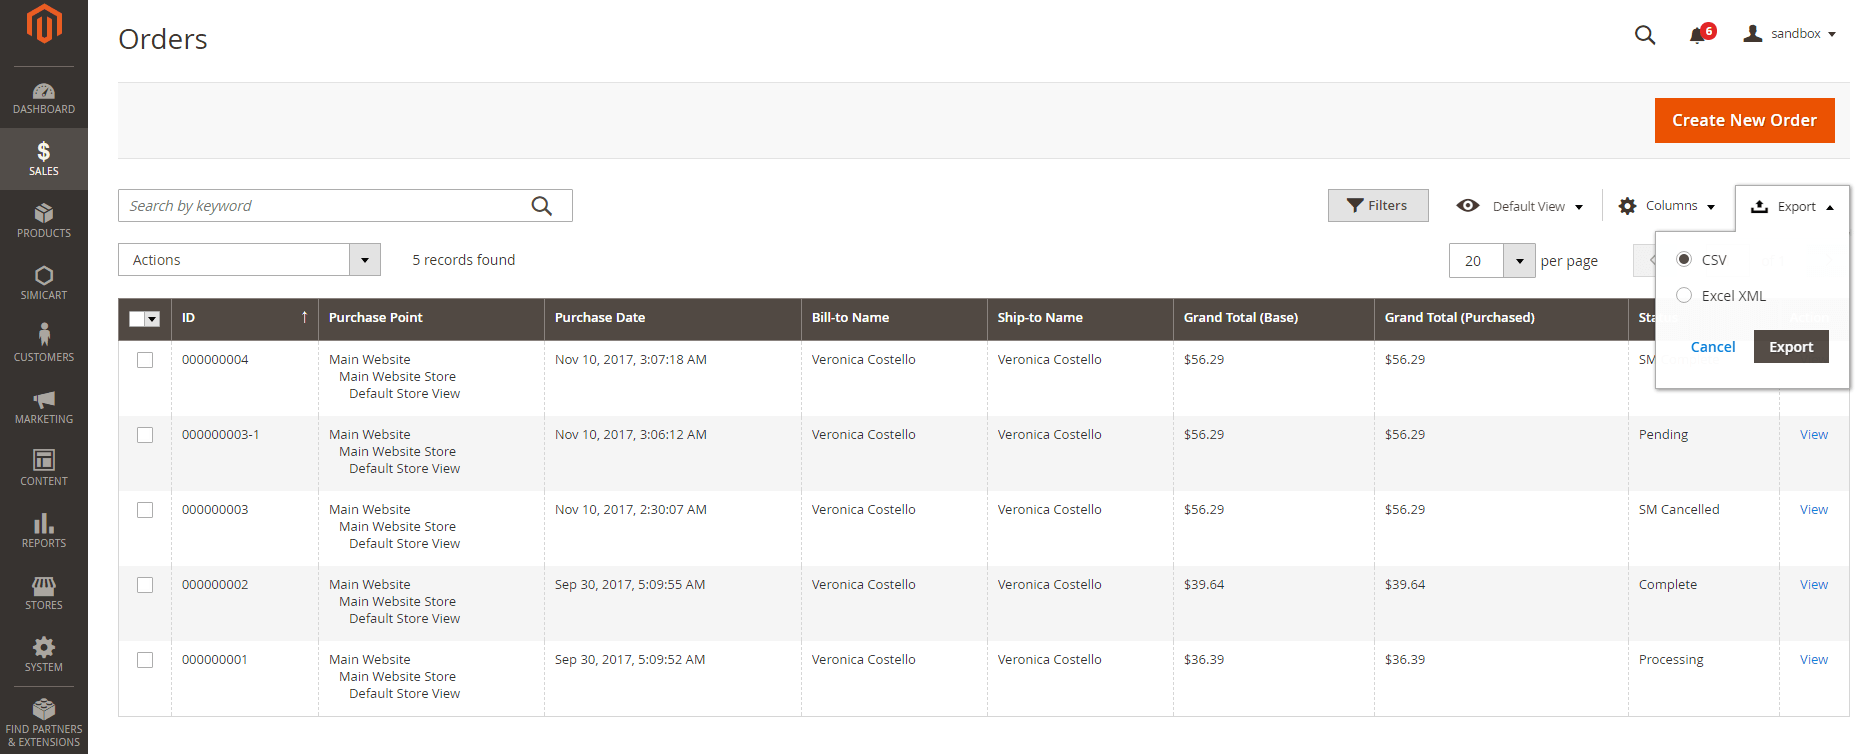View order 000000001
This screenshot has height=754, width=1866.
pos(1814,660)
